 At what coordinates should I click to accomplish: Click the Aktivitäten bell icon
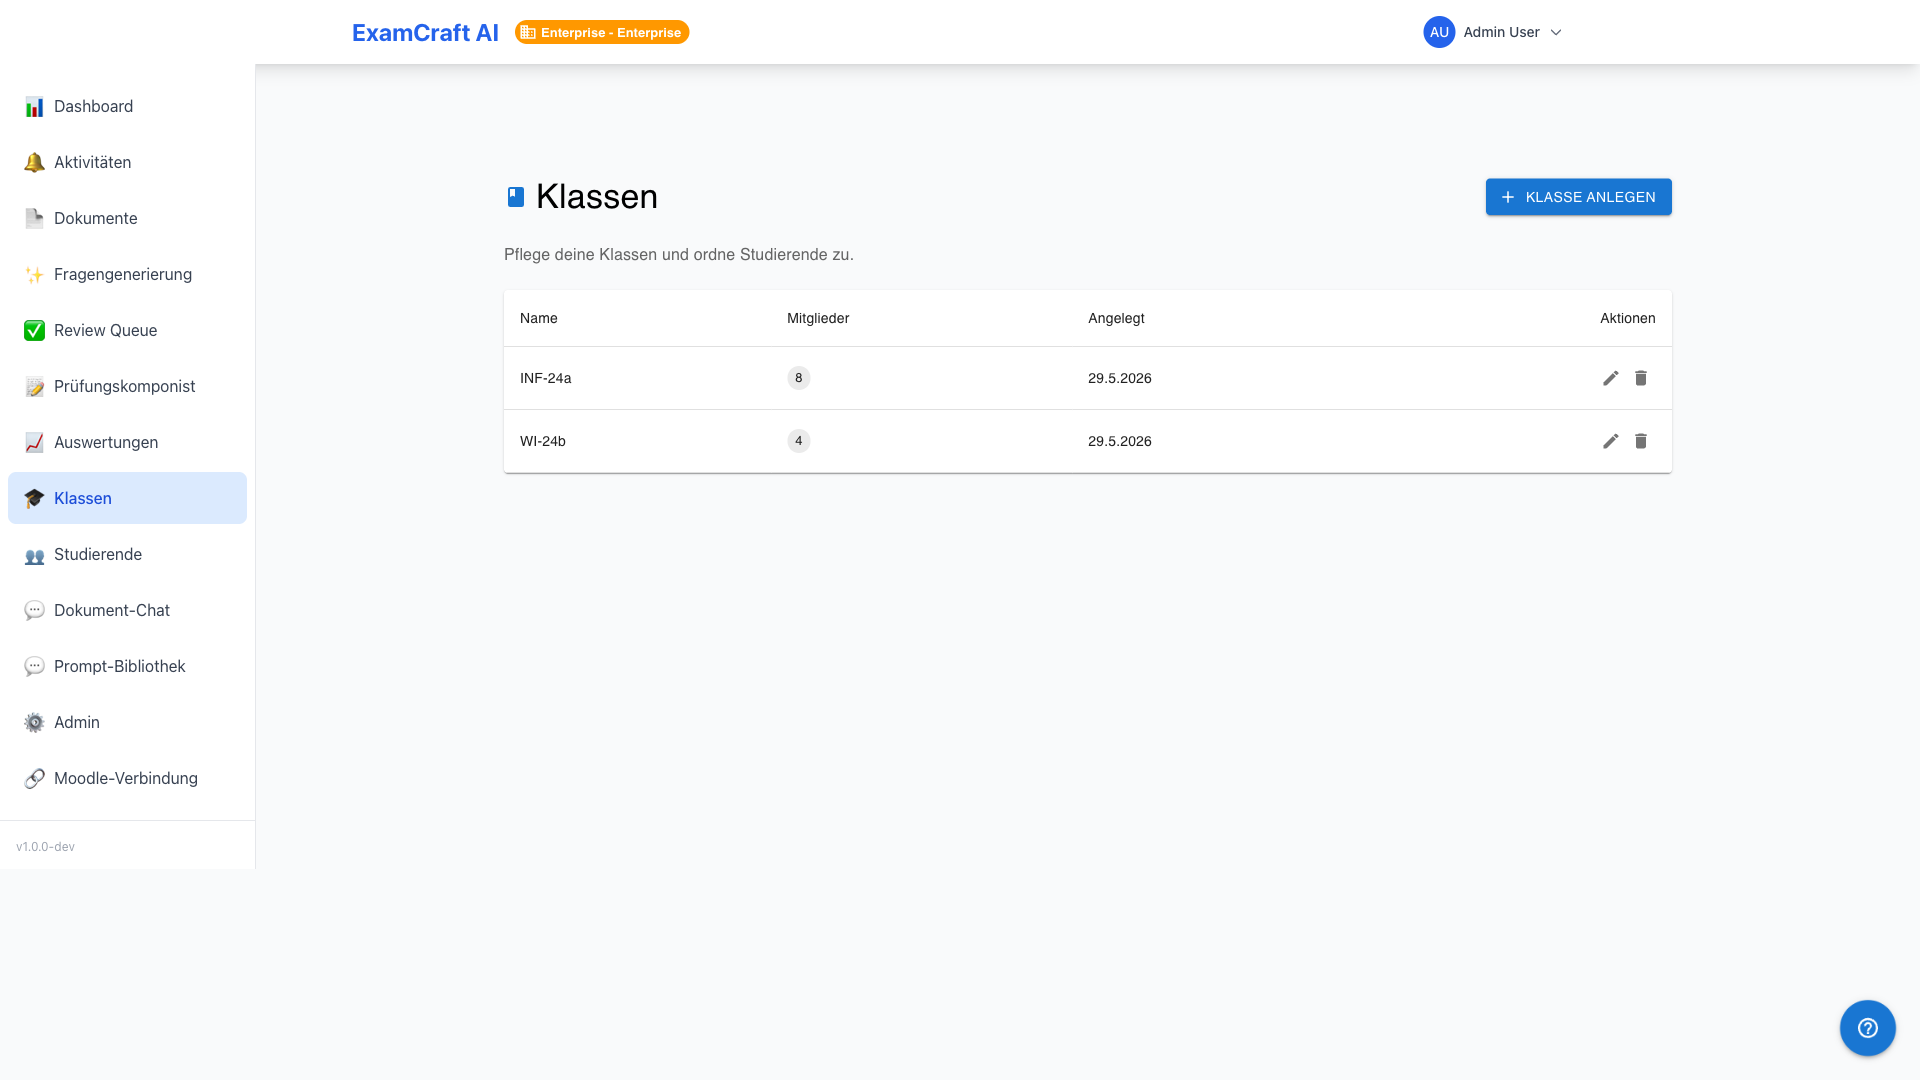34,162
